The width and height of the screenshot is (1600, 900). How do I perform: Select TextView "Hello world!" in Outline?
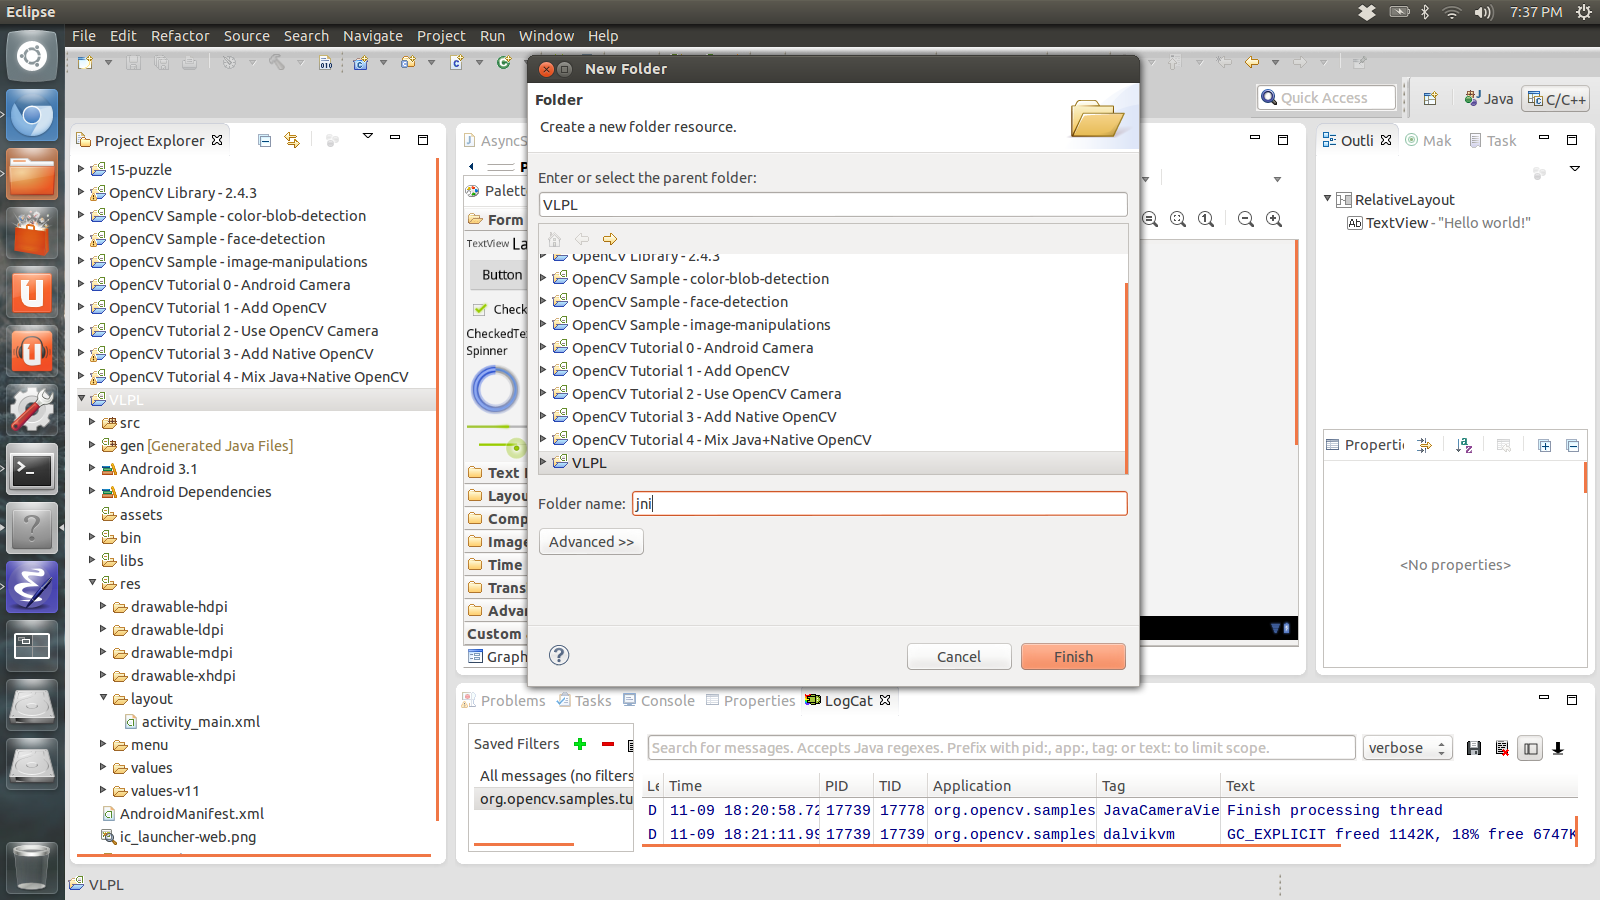point(1438,223)
